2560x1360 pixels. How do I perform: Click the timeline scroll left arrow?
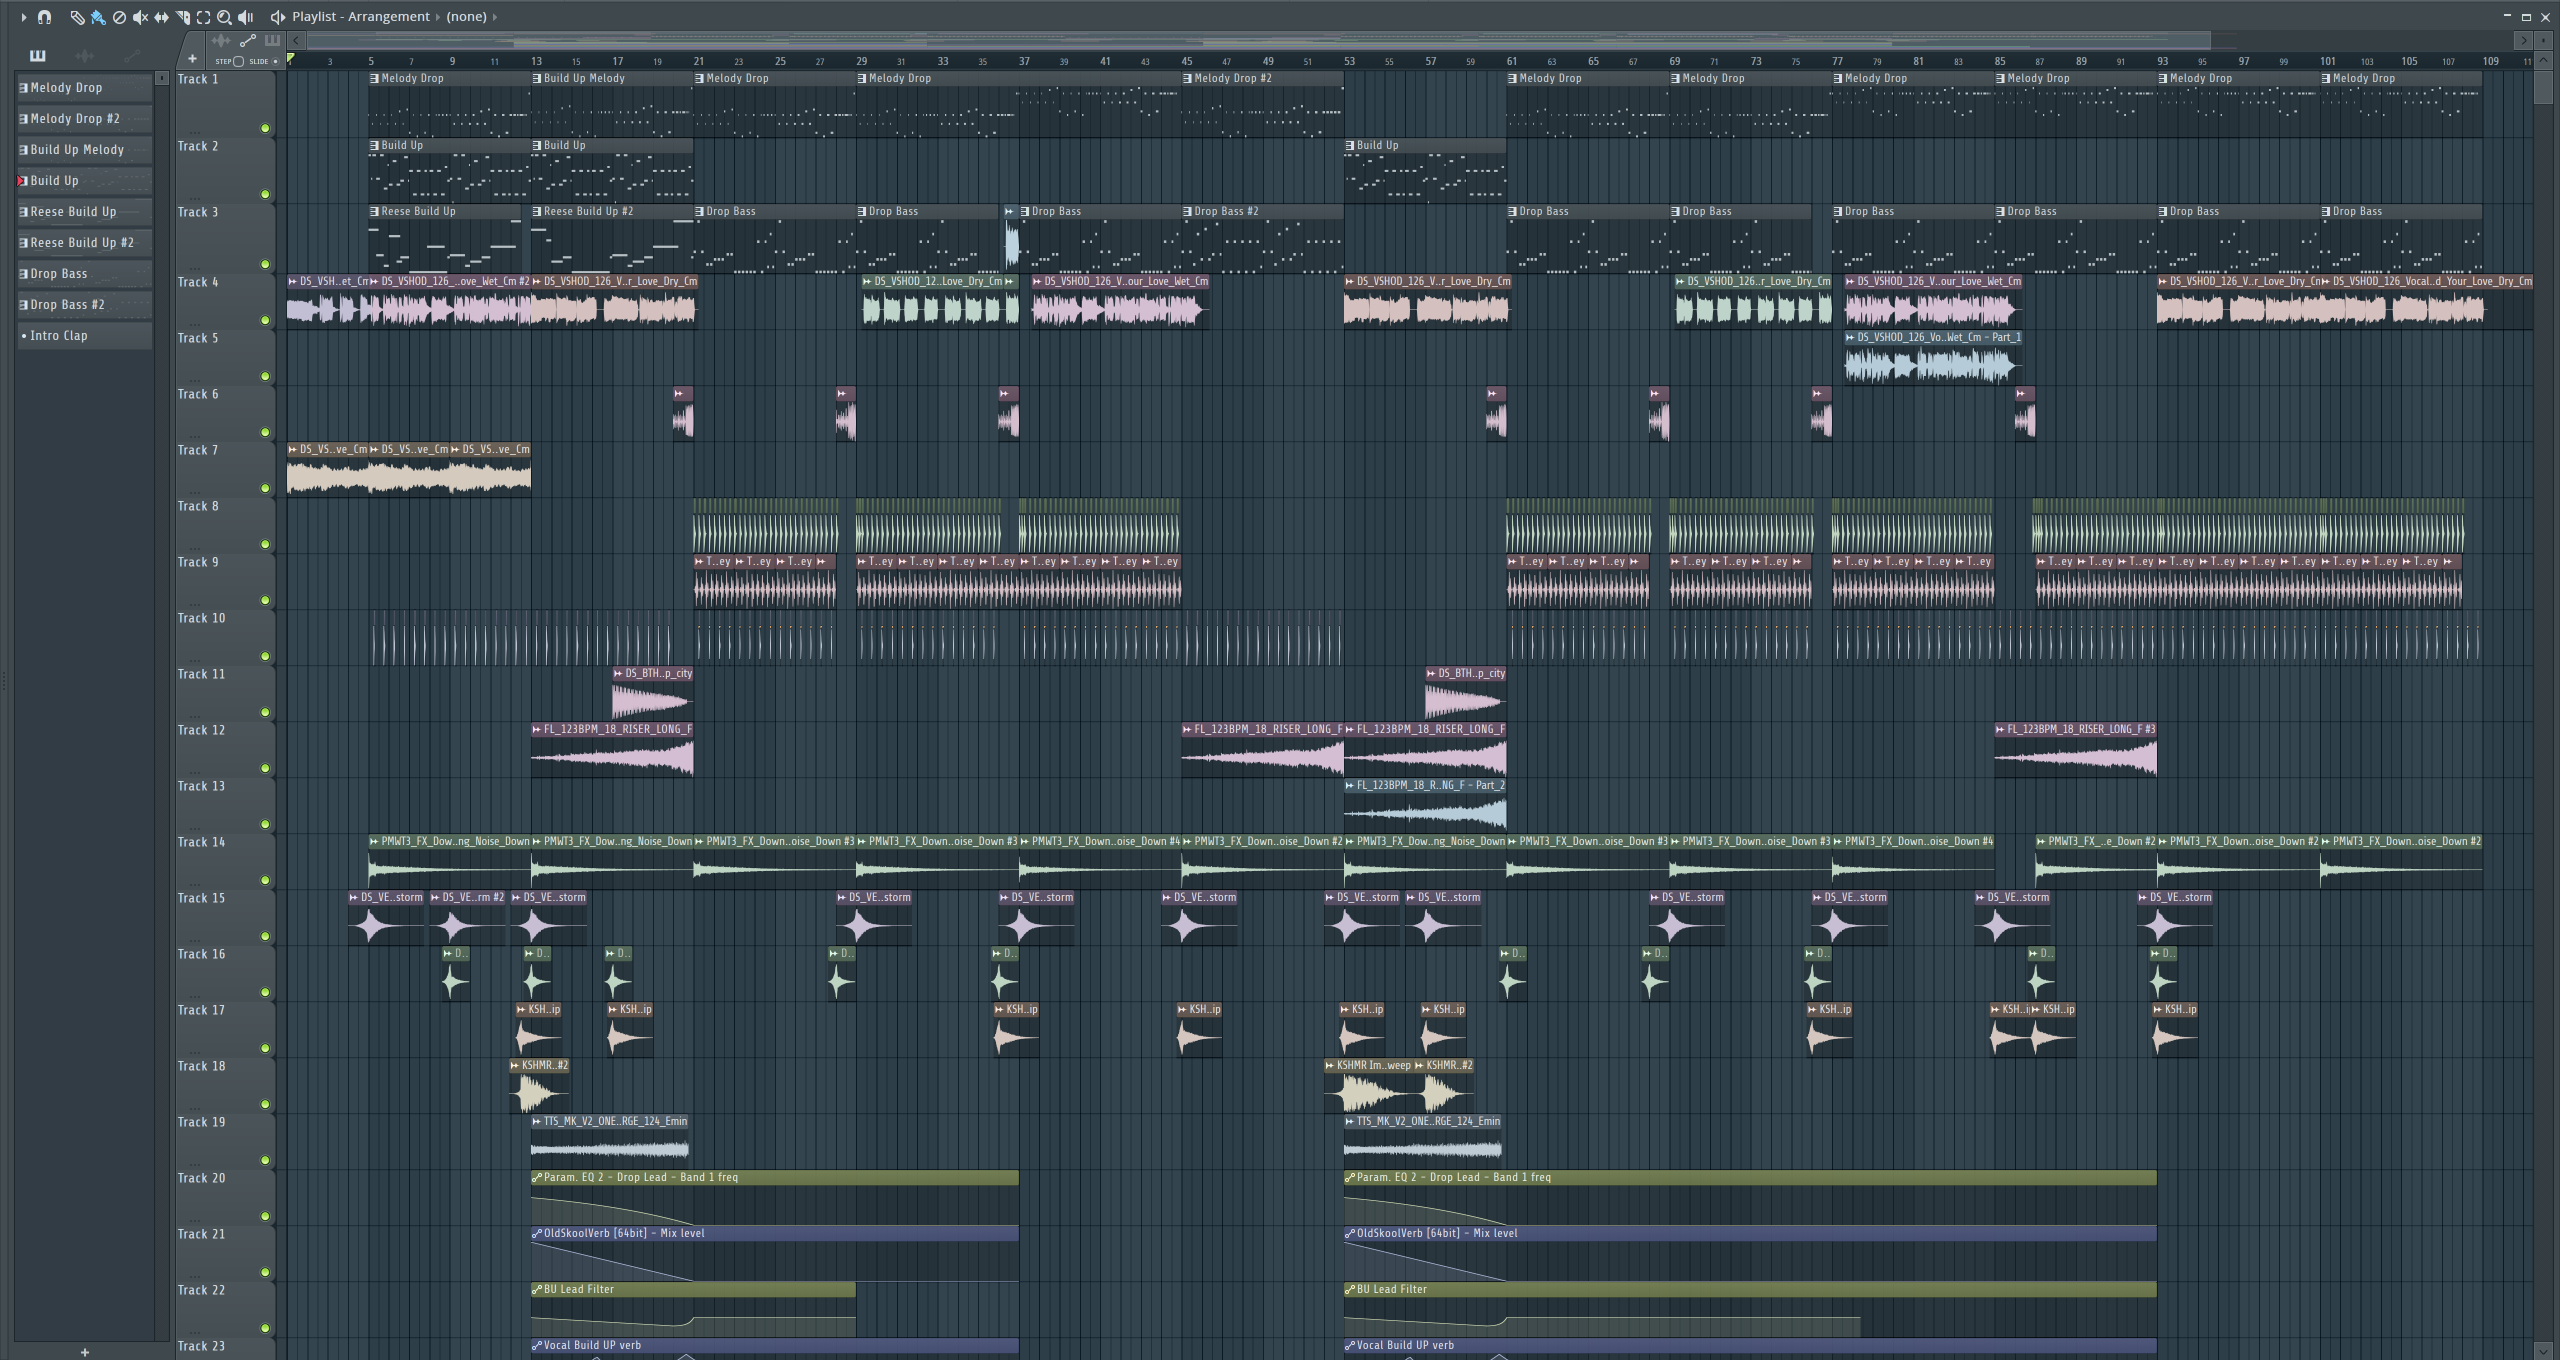click(295, 41)
